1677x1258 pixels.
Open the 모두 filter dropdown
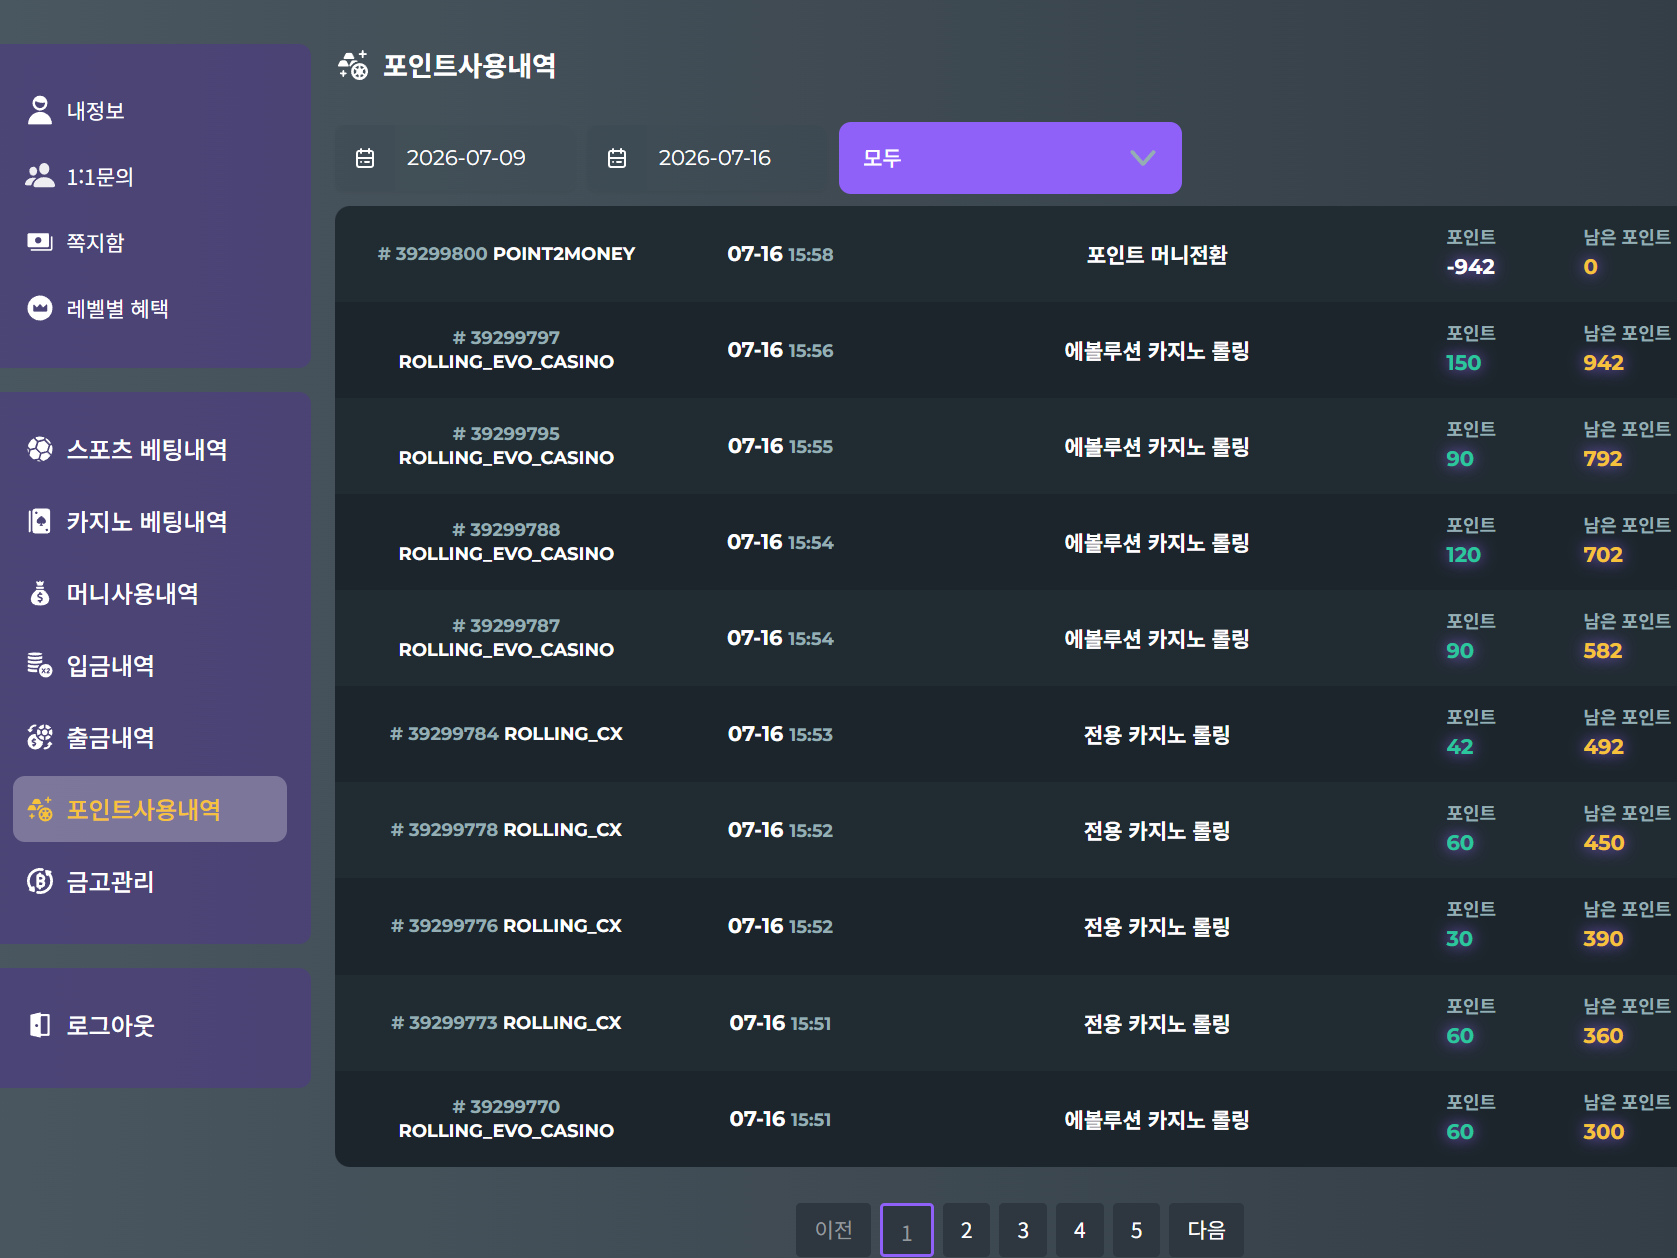click(x=1010, y=158)
